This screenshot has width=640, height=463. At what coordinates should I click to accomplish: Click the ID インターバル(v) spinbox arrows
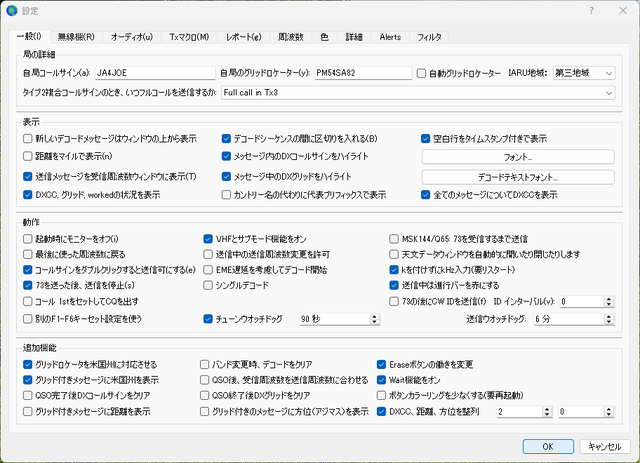click(x=609, y=301)
